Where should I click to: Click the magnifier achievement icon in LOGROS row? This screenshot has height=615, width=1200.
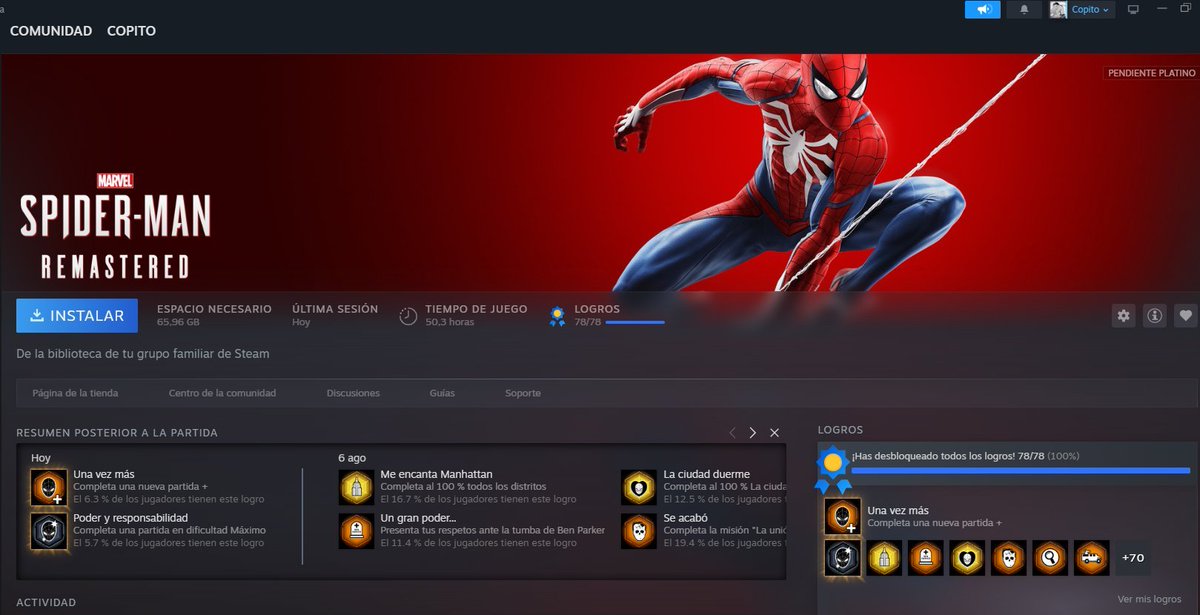coord(1050,558)
